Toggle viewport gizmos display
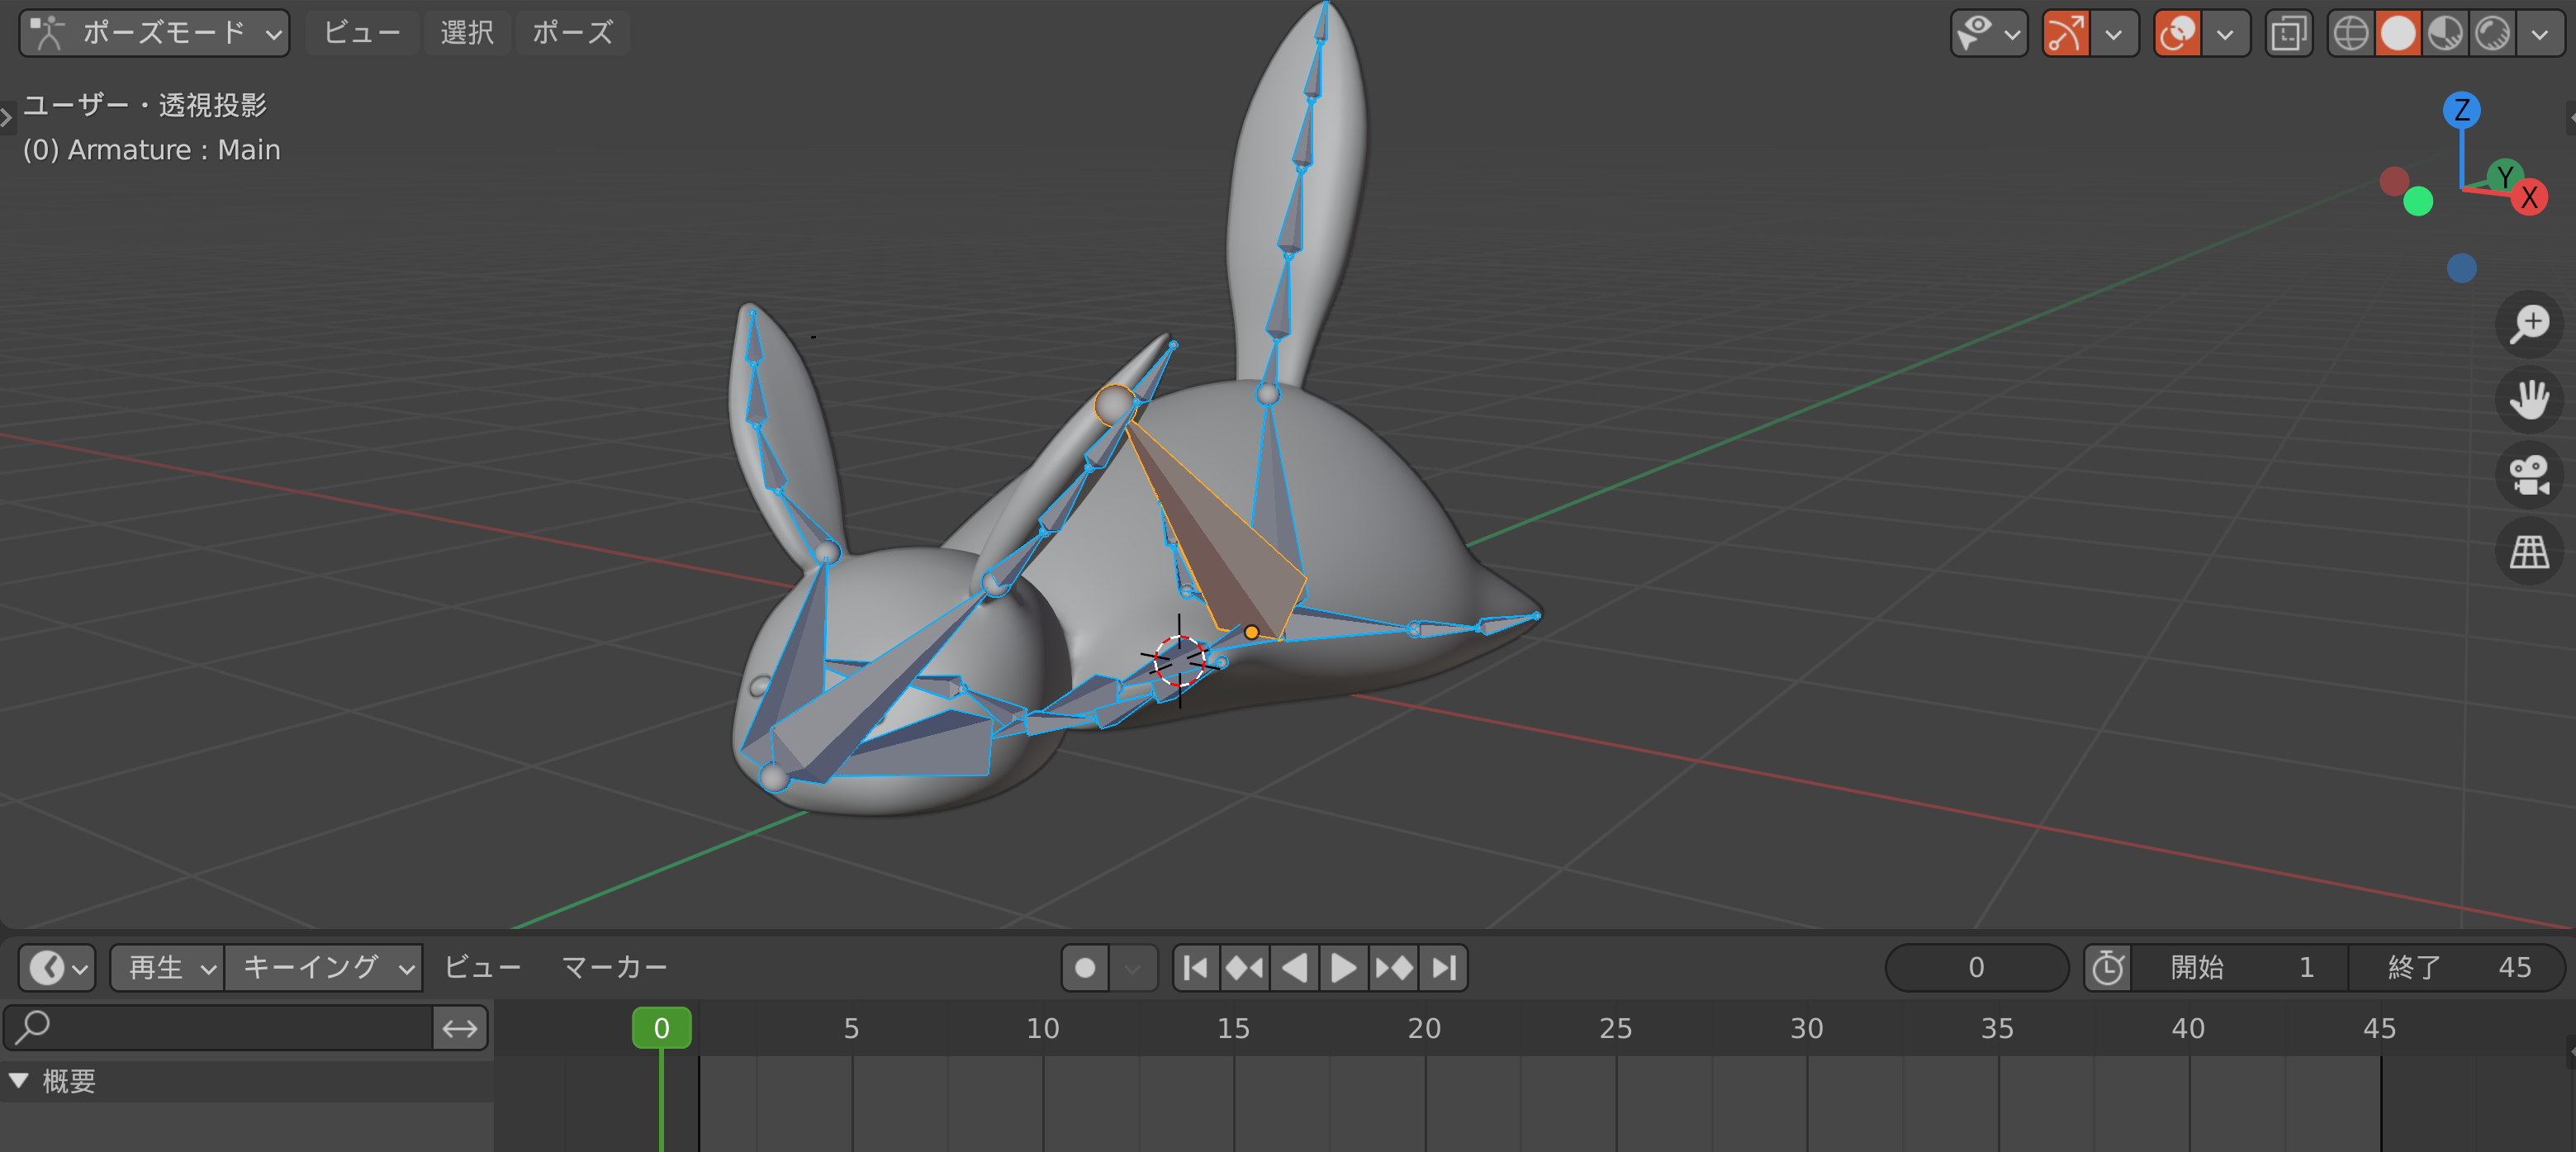Viewport: 2576px width, 1152px height. click(x=2066, y=33)
